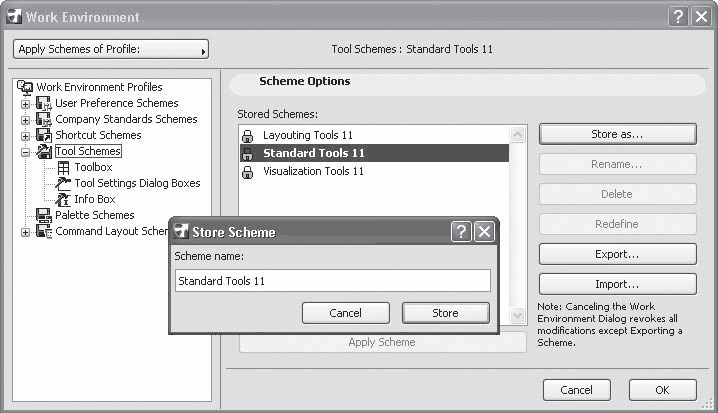
Task: Click the Visualization Tools 11 scheme icon
Action: (248, 172)
